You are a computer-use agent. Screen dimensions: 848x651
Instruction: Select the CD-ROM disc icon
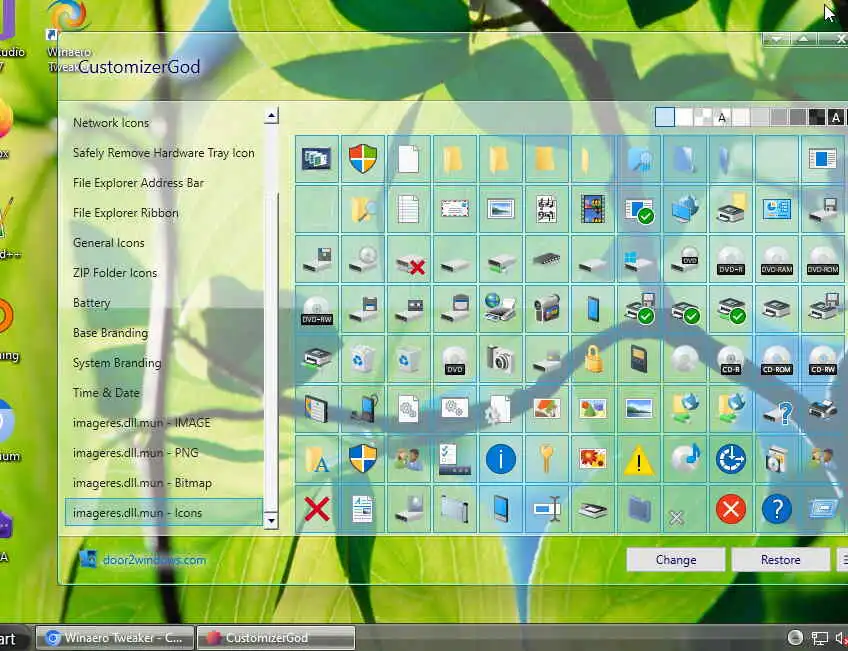pyautogui.click(x=777, y=359)
